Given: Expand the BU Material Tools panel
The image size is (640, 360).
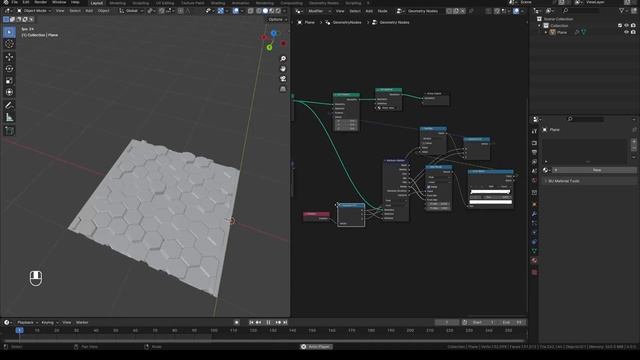Looking at the screenshot, I should click(x=589, y=181).
